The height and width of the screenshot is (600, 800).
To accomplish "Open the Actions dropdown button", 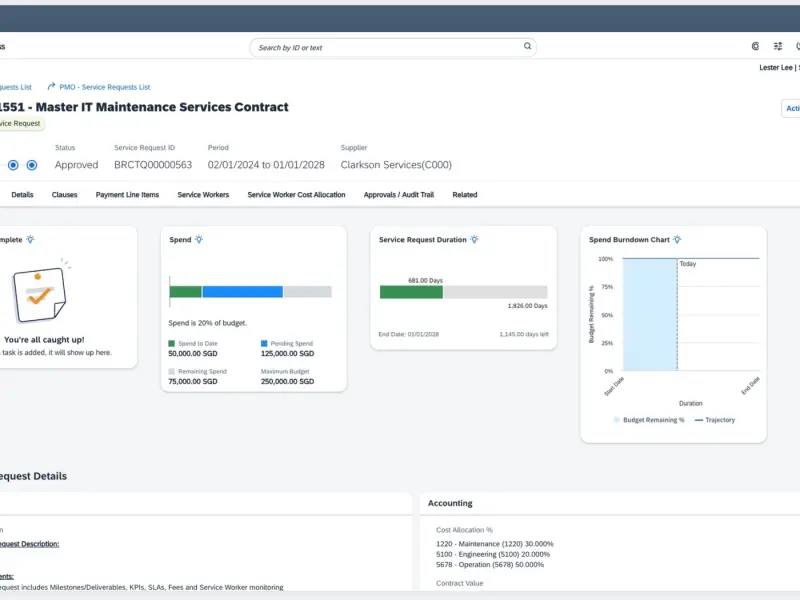I will tap(790, 109).
